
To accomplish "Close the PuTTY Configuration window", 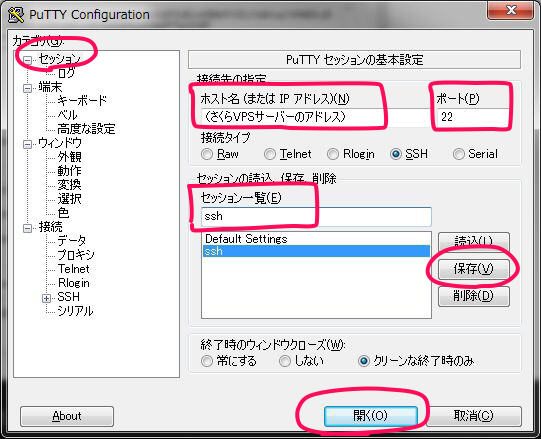I will (x=511, y=10).
